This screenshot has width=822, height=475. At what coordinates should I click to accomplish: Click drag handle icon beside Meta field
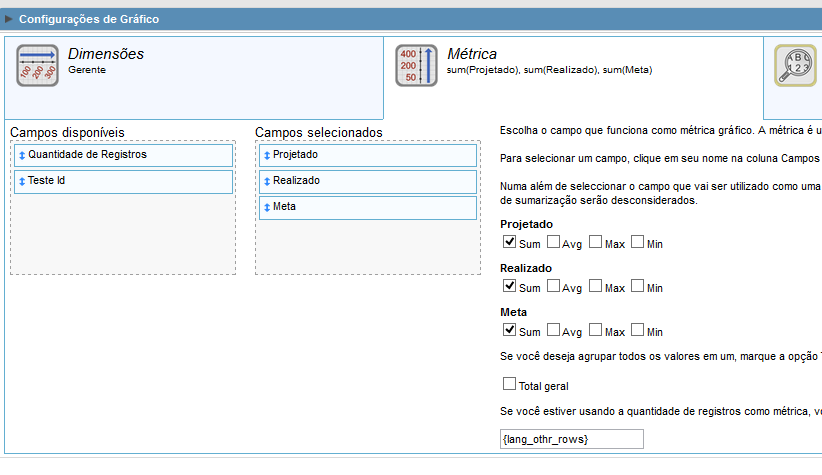point(267,208)
